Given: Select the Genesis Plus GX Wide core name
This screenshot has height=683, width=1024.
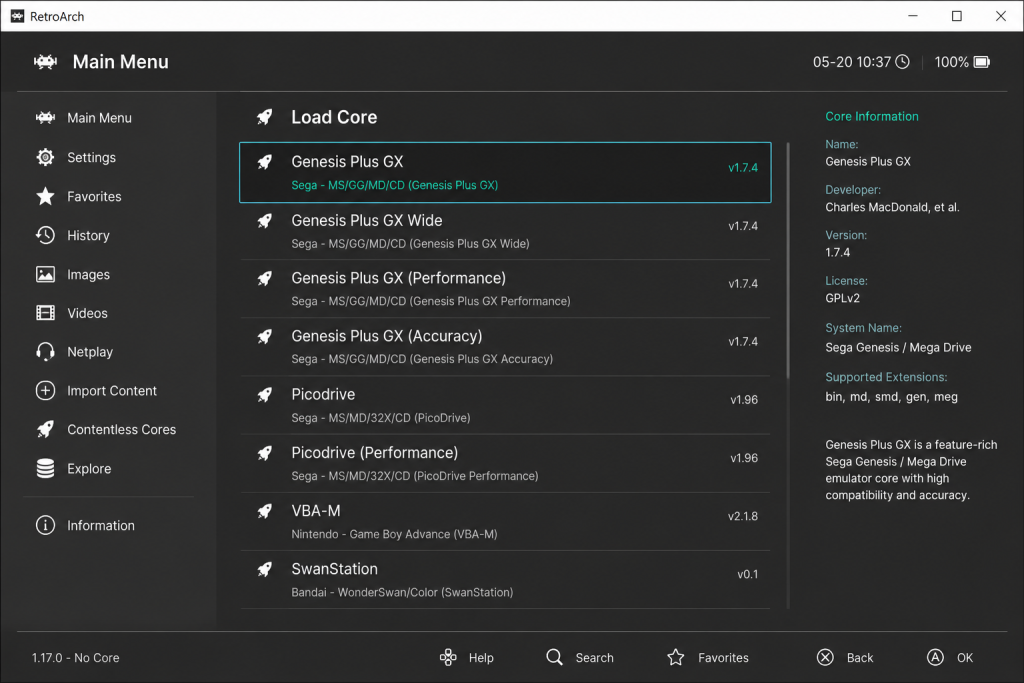Looking at the screenshot, I should [366, 221].
